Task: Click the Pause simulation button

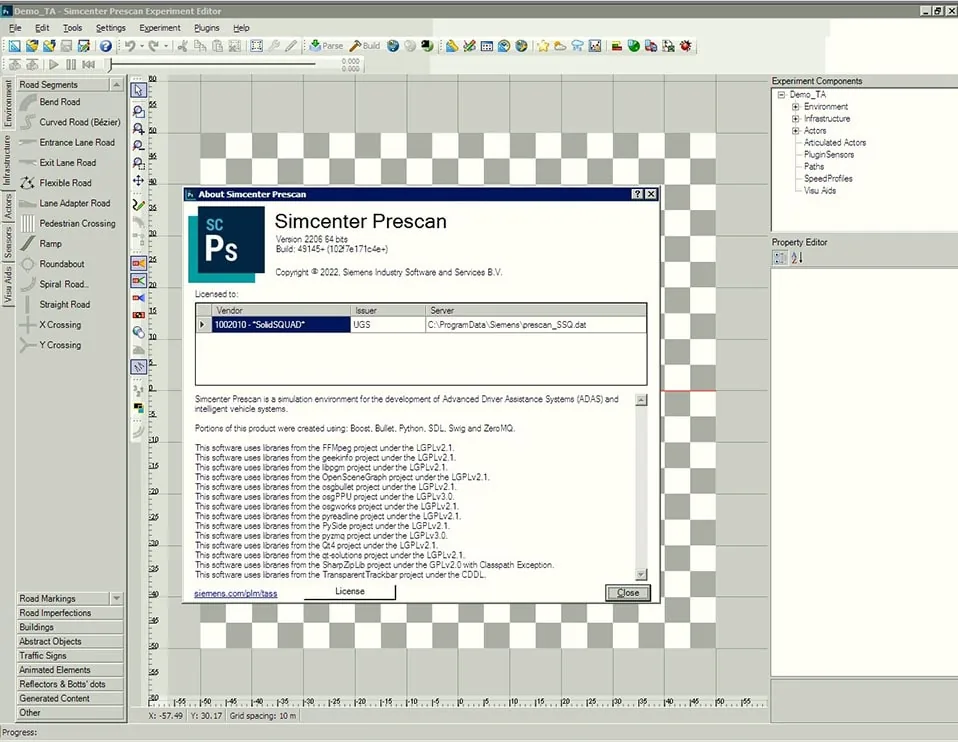Action: point(71,64)
